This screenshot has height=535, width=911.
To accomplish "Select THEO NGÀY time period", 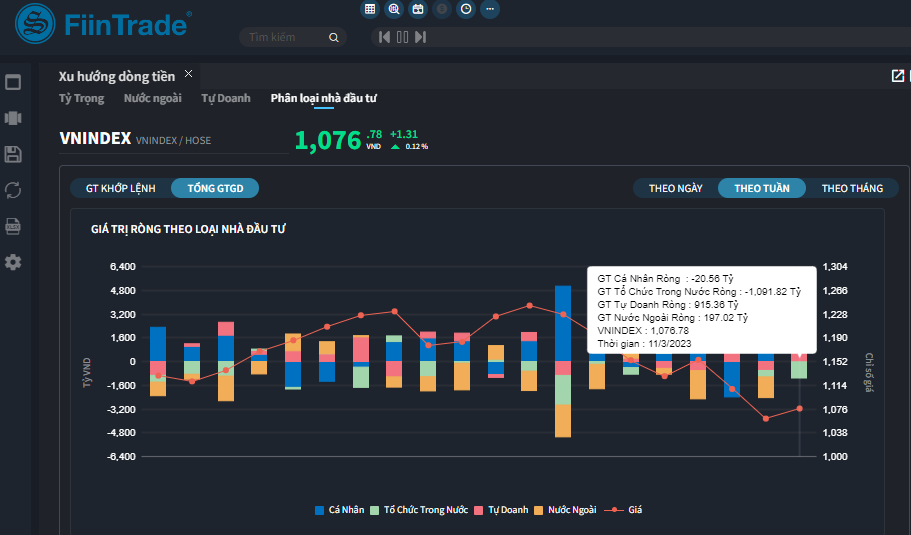I will click(x=675, y=188).
